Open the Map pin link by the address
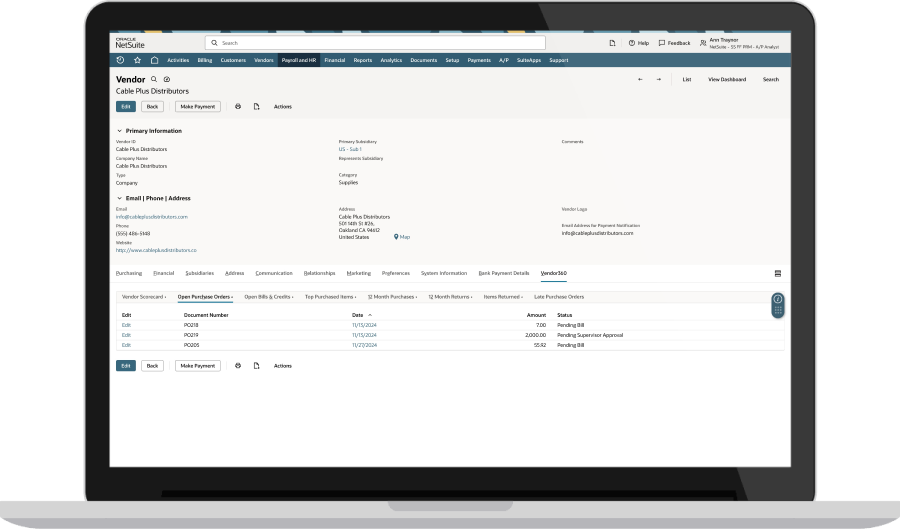Viewport: 900px width, 529px height. 401,237
